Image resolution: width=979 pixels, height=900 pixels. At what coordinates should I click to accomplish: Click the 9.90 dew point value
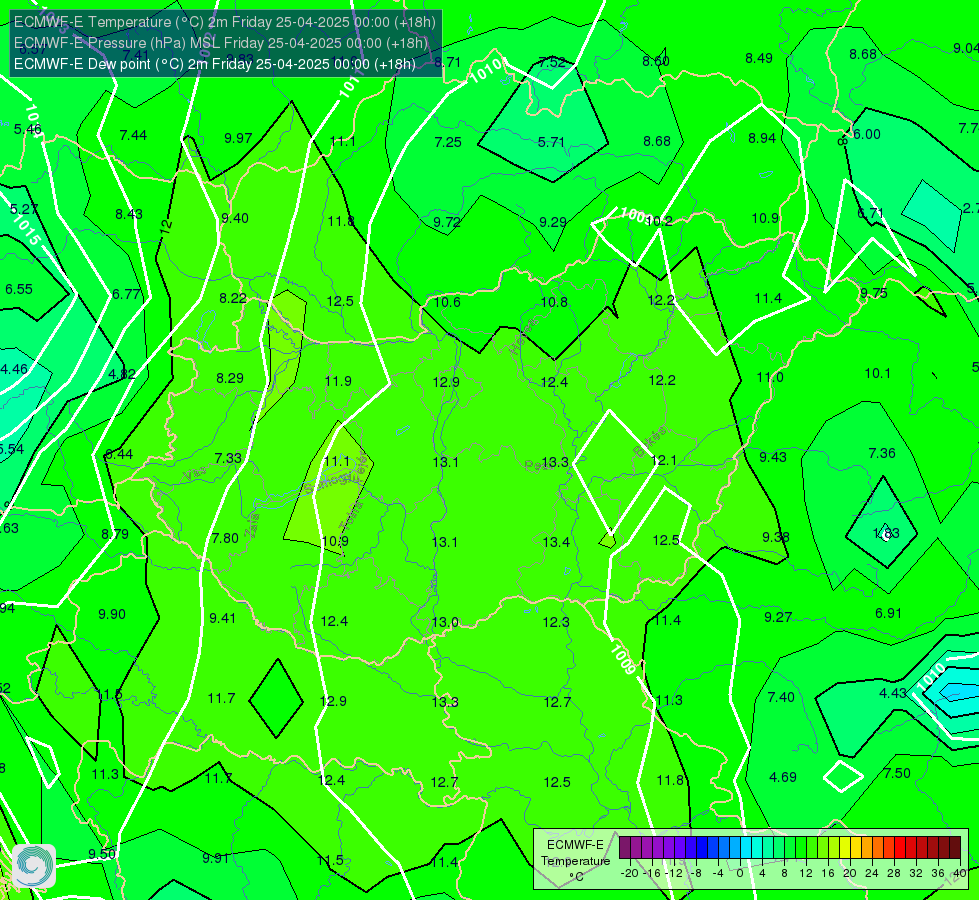pos(112,614)
